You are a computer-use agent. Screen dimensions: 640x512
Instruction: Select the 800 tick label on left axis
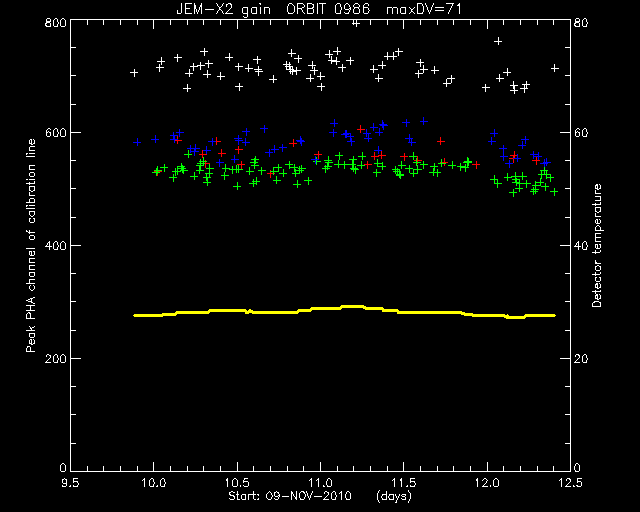pyautogui.click(x=56, y=22)
